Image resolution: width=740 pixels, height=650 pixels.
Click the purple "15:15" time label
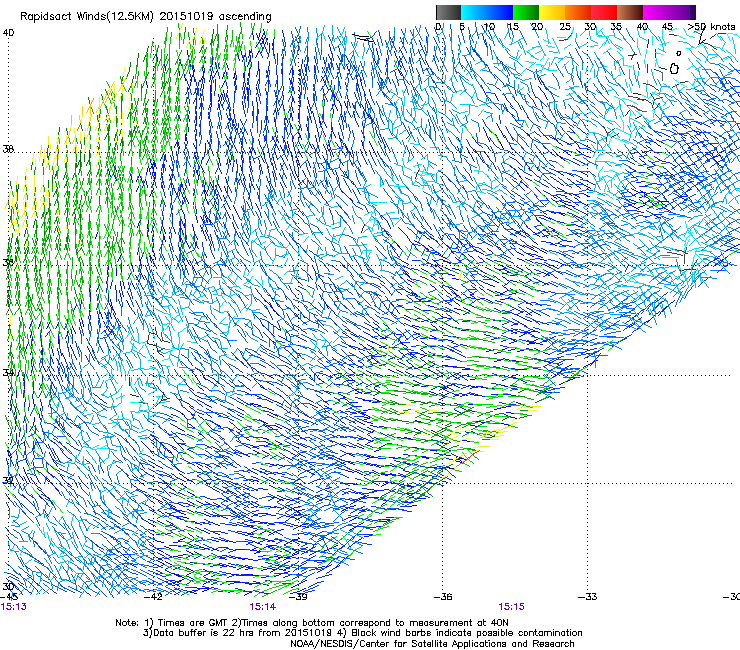coord(512,607)
